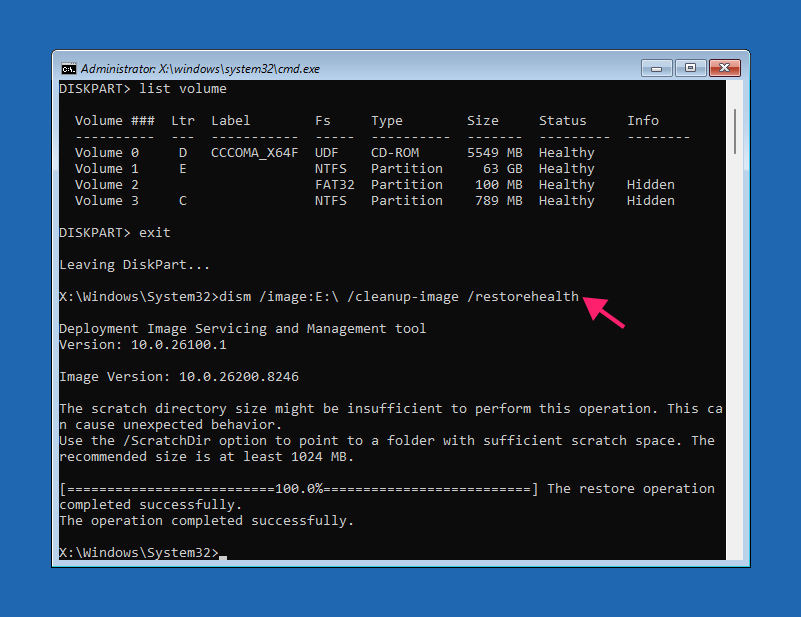801x617 pixels.
Task: Click 'The operation completed successfully.' line
Action: tap(207, 521)
